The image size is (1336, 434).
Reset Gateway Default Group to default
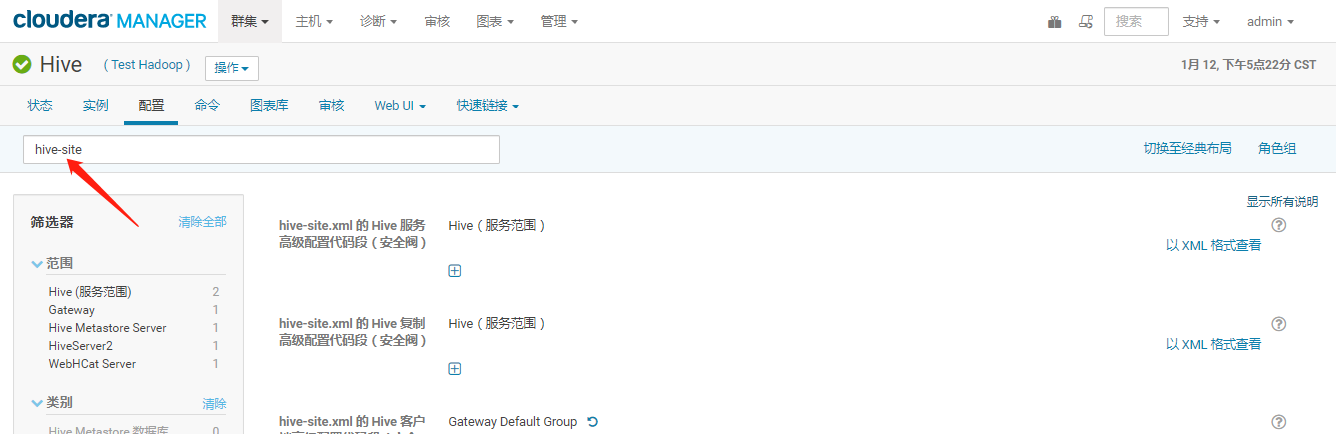point(592,422)
